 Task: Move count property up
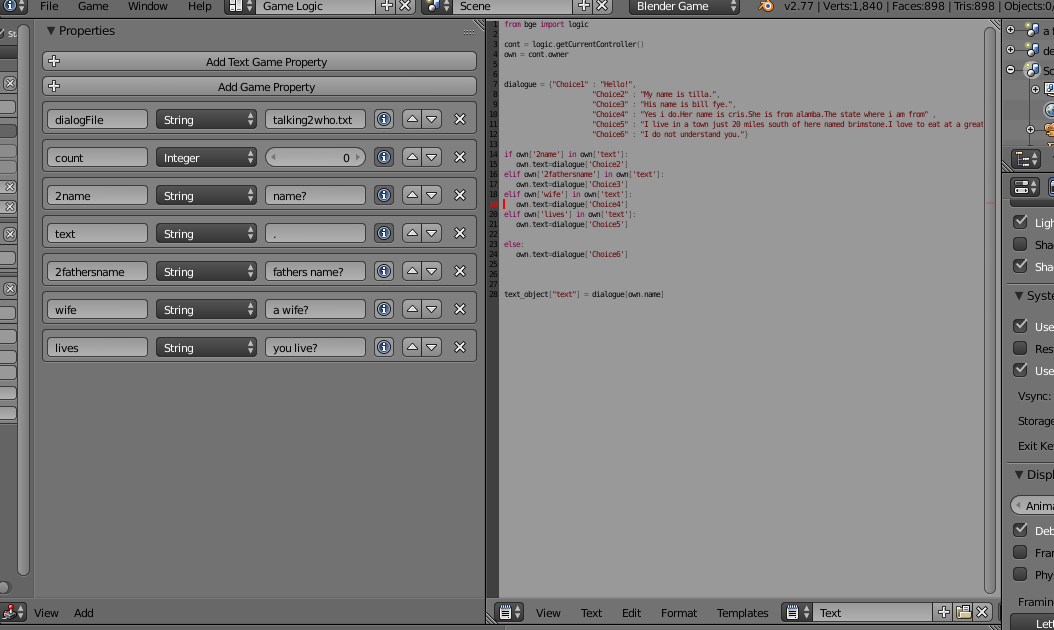pos(412,157)
